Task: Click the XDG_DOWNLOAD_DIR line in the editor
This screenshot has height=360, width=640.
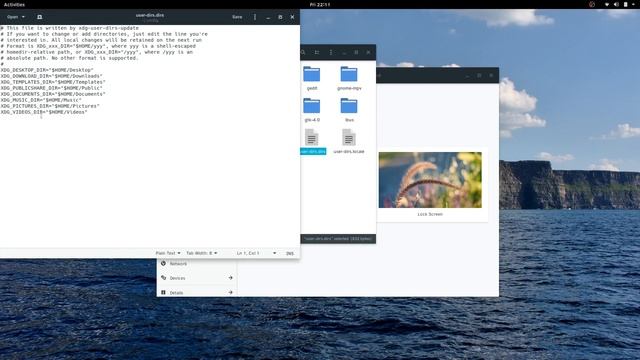Action: tap(51, 76)
